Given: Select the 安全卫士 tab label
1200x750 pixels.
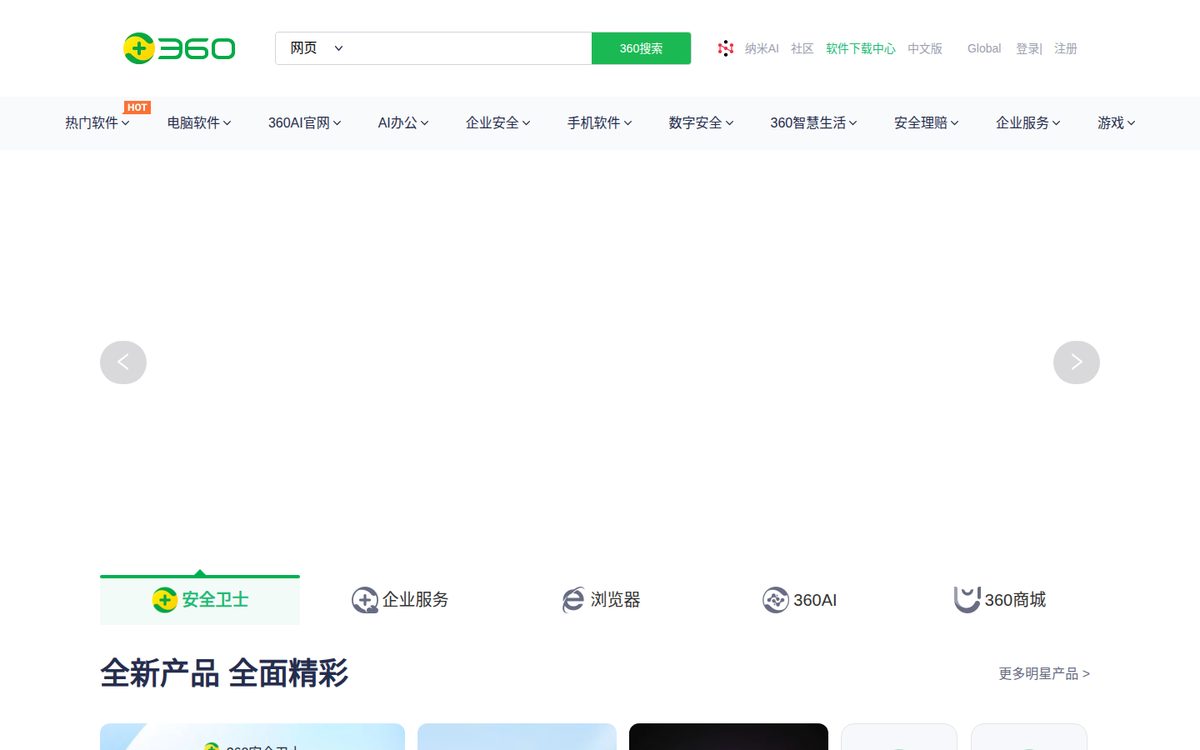Looking at the screenshot, I should pos(215,600).
